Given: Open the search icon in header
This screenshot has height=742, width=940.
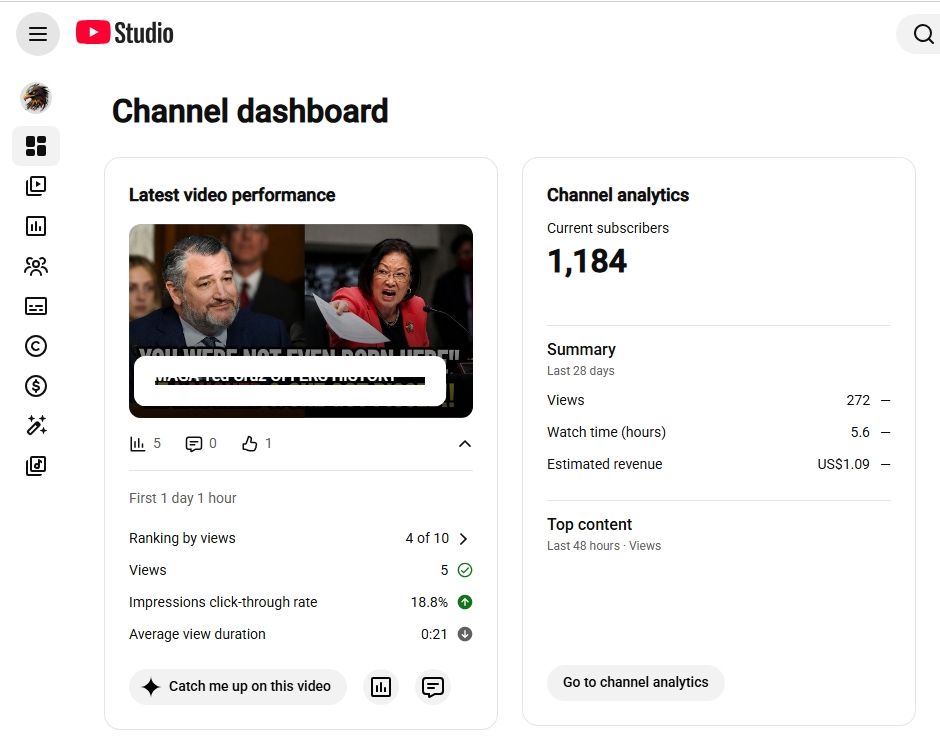Looking at the screenshot, I should [x=923, y=34].
